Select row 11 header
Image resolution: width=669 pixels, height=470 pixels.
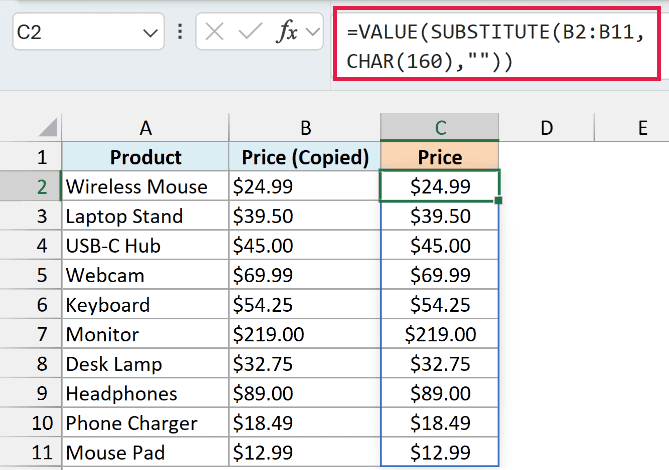coord(31,452)
